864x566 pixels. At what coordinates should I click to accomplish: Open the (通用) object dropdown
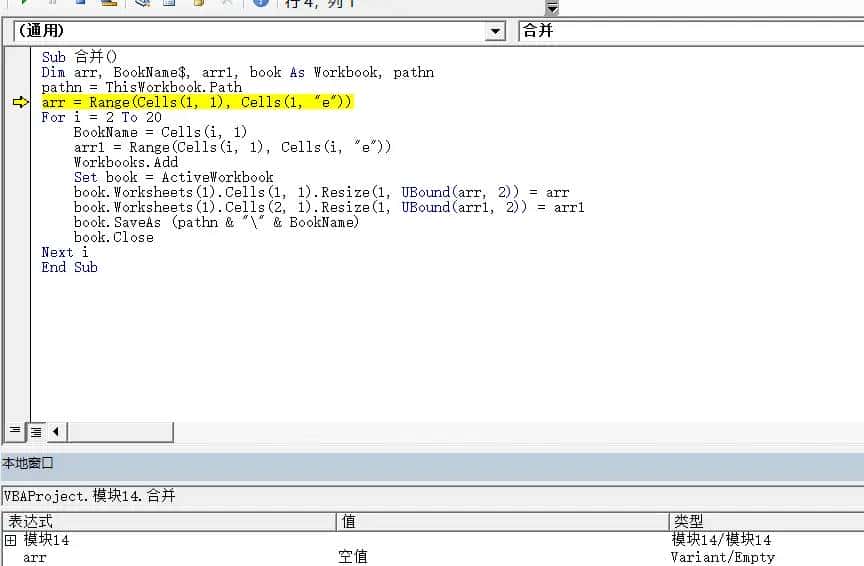coord(495,32)
